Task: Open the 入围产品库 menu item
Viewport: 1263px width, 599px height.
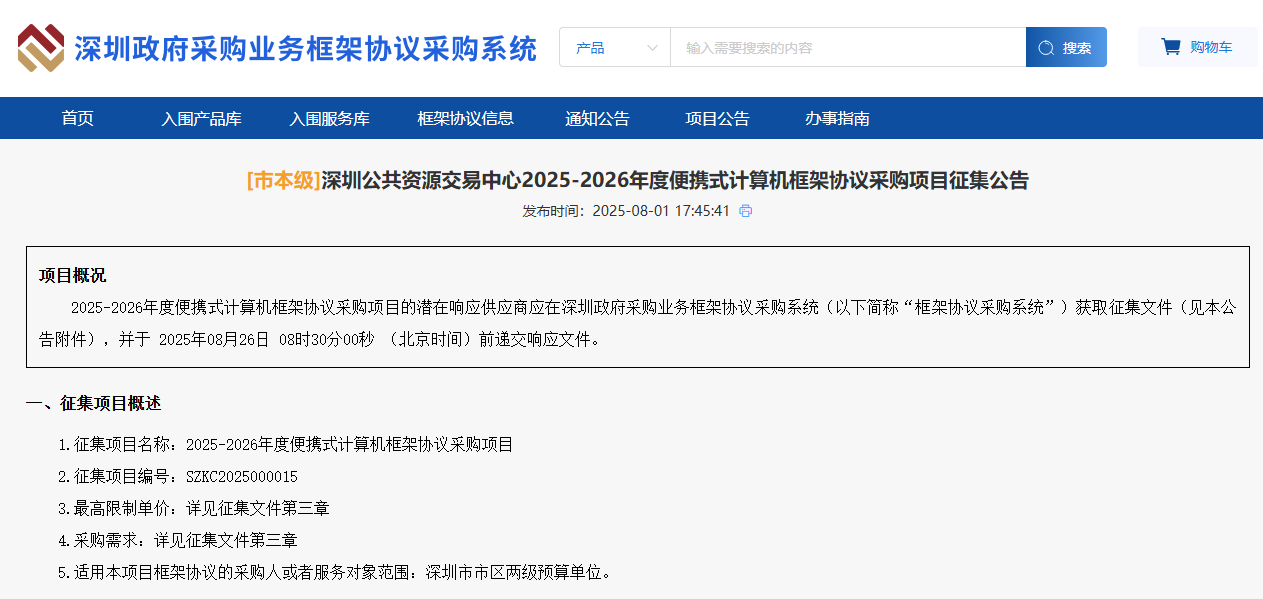Action: (202, 117)
